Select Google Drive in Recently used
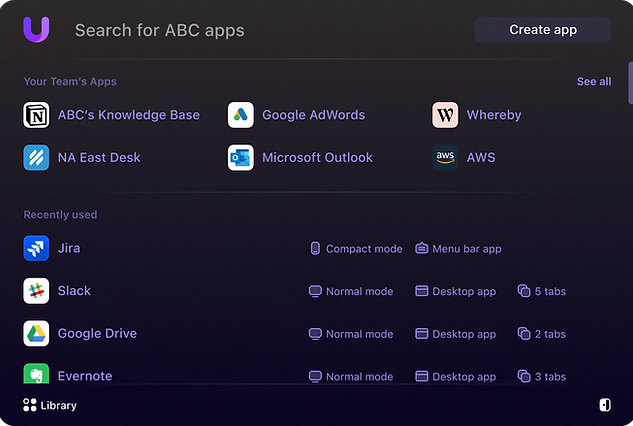633x426 pixels. pos(97,334)
